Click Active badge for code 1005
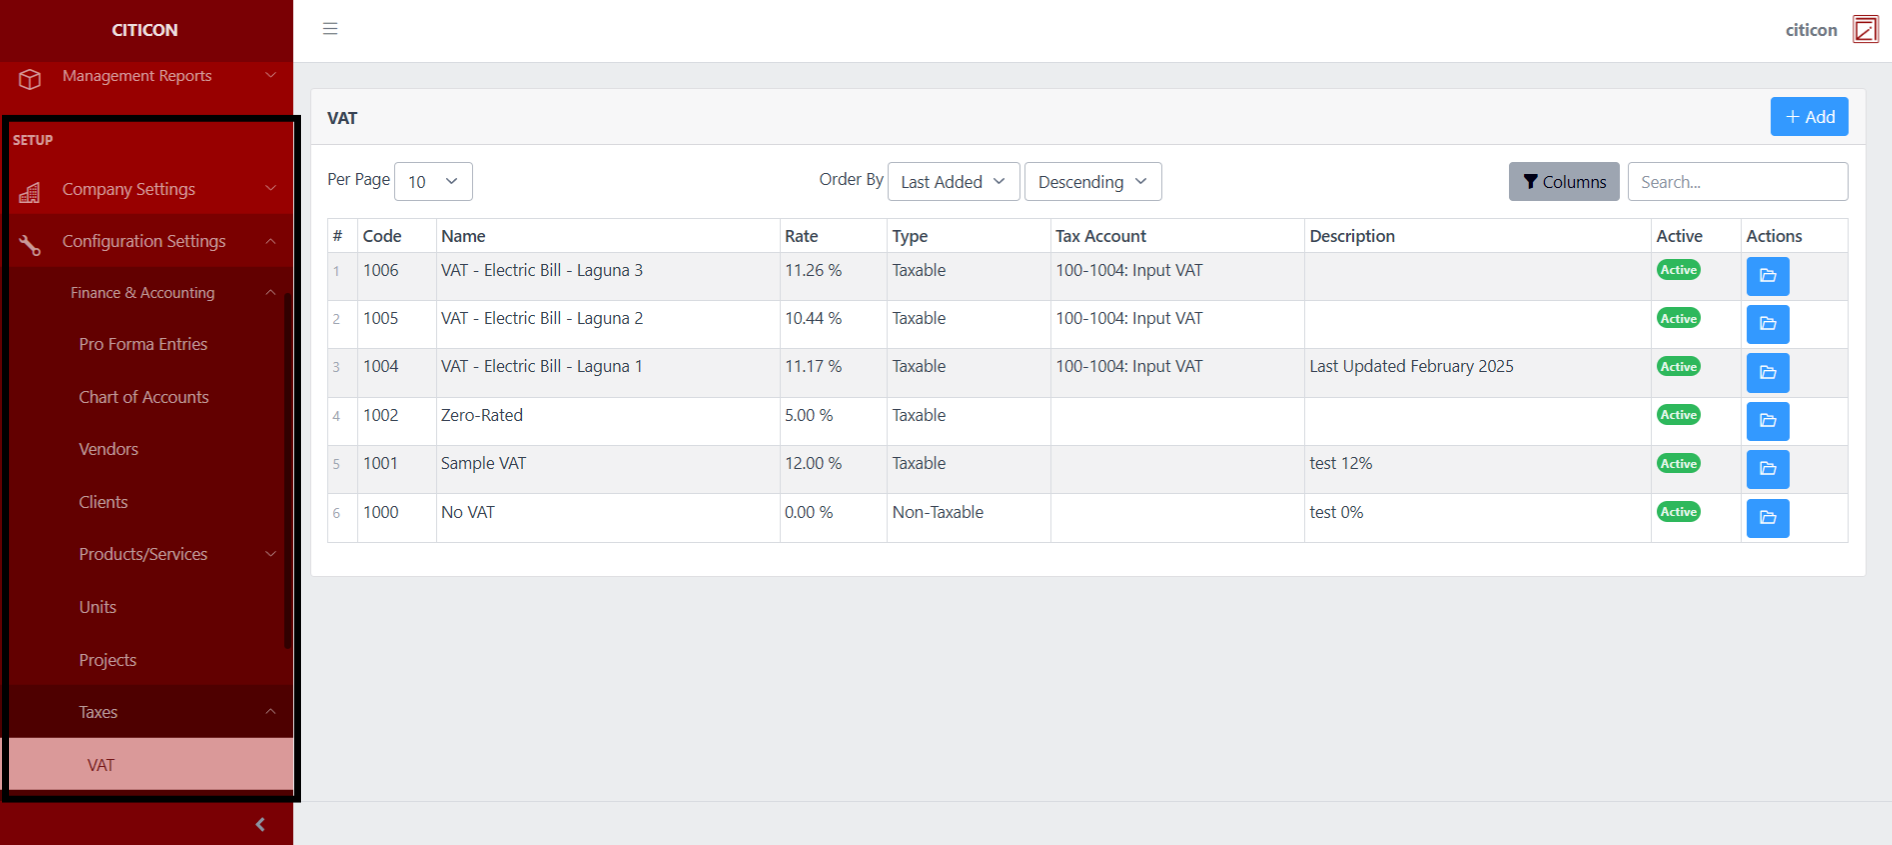1892x845 pixels. (1678, 319)
